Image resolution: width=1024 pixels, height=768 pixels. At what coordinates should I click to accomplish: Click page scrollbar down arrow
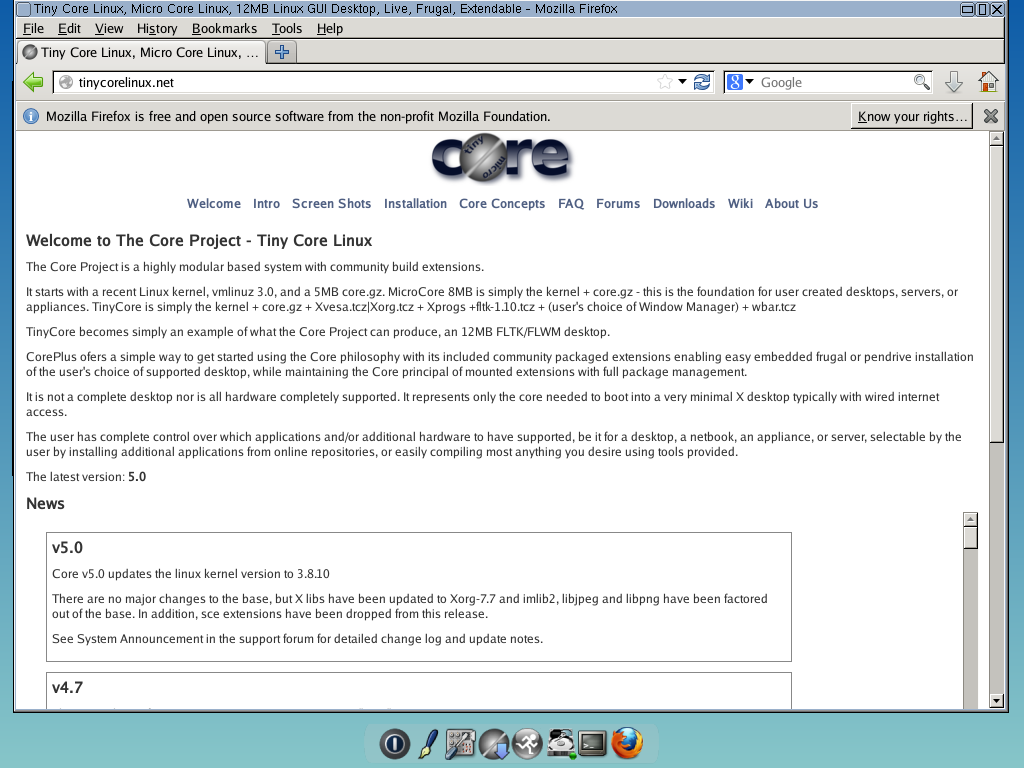(996, 701)
